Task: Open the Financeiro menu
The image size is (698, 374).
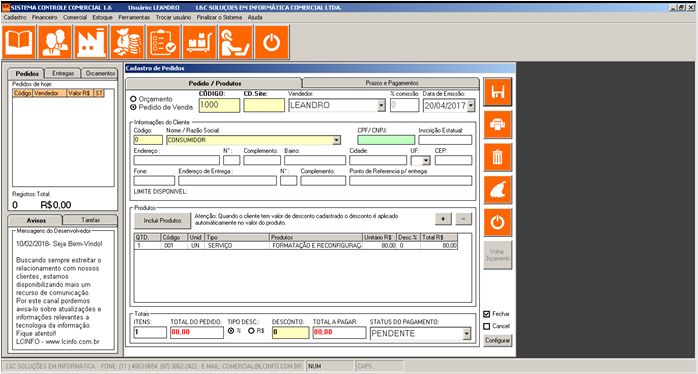Action: point(45,17)
